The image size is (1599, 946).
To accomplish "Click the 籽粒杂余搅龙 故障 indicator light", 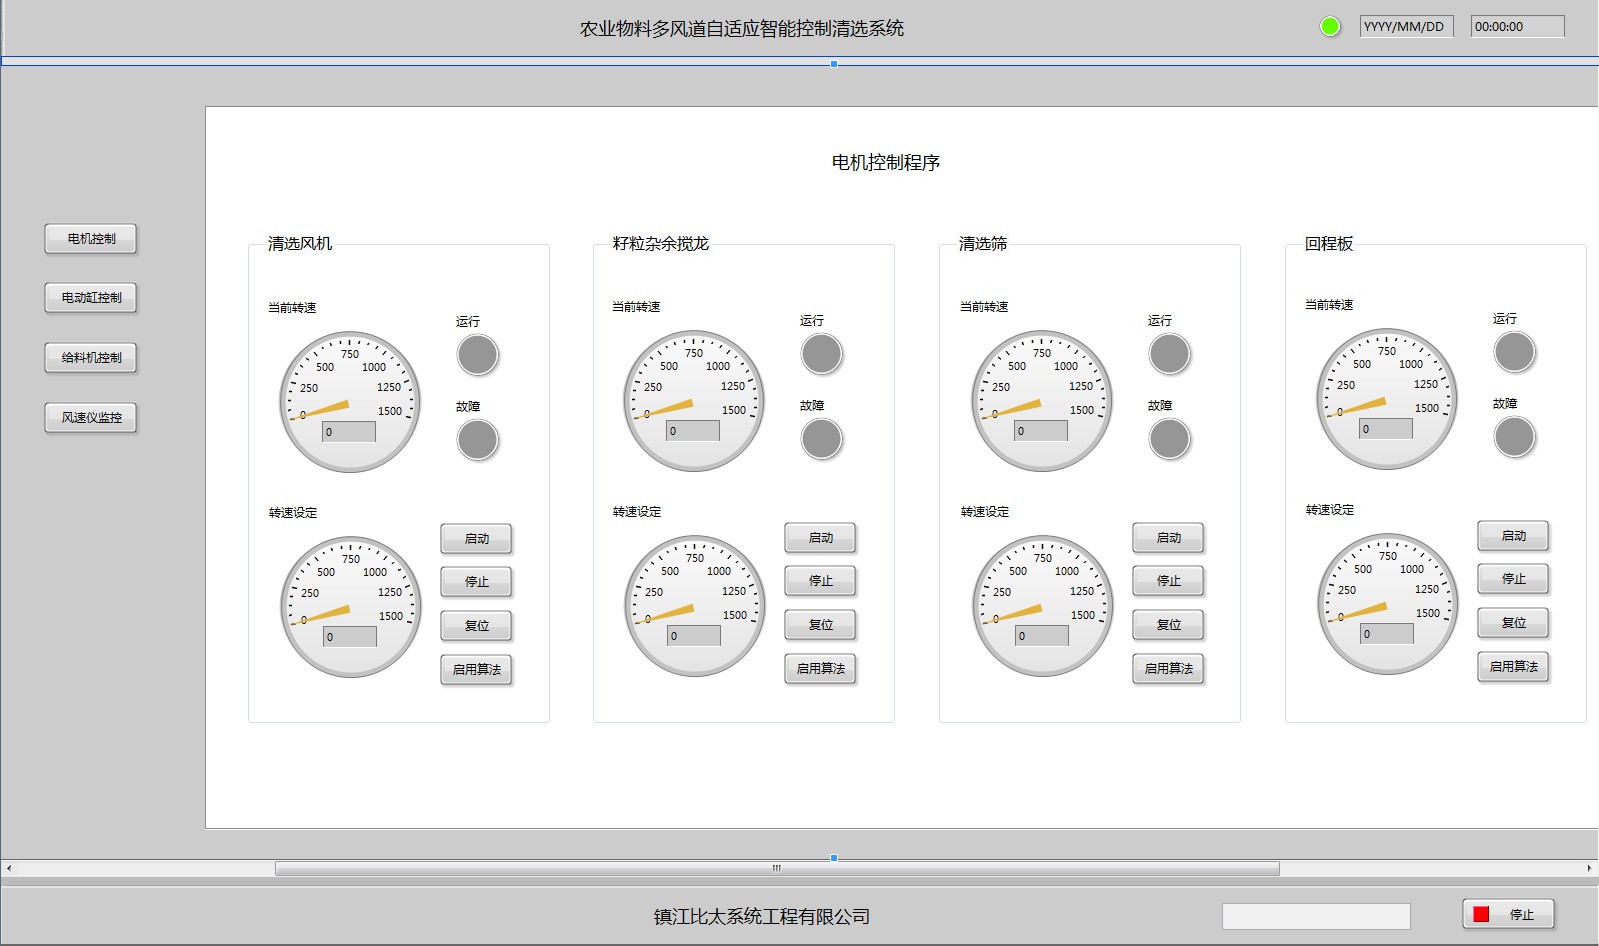I will (x=822, y=439).
